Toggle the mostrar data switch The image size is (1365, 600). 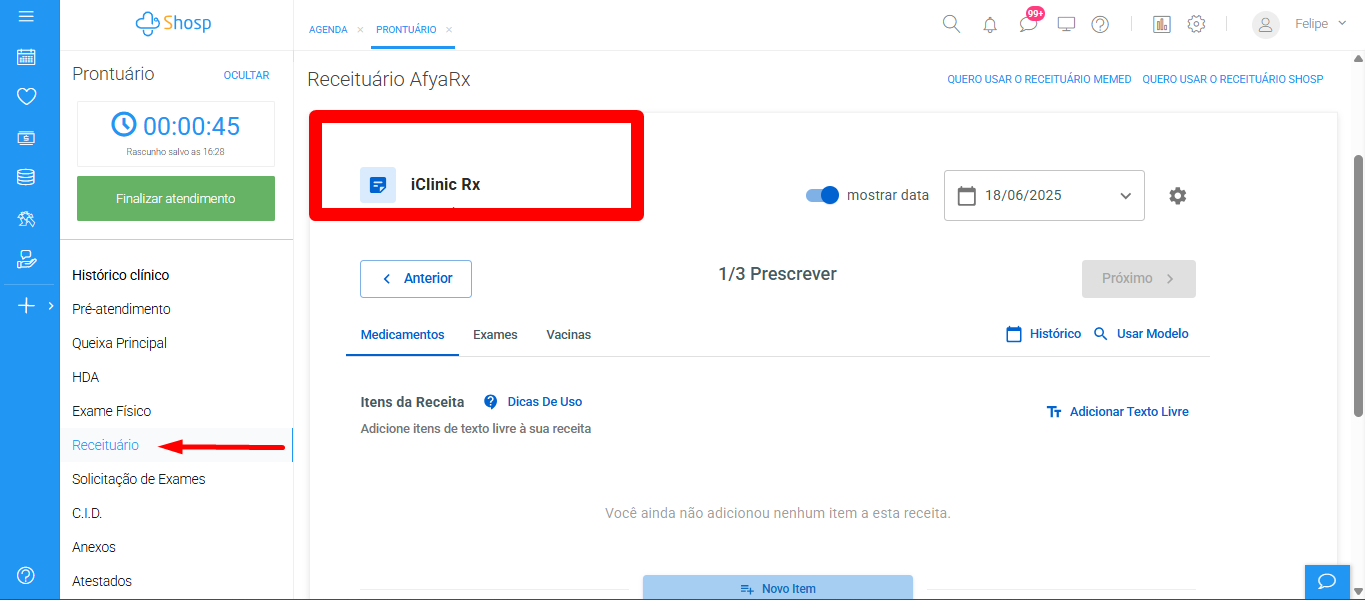(822, 195)
